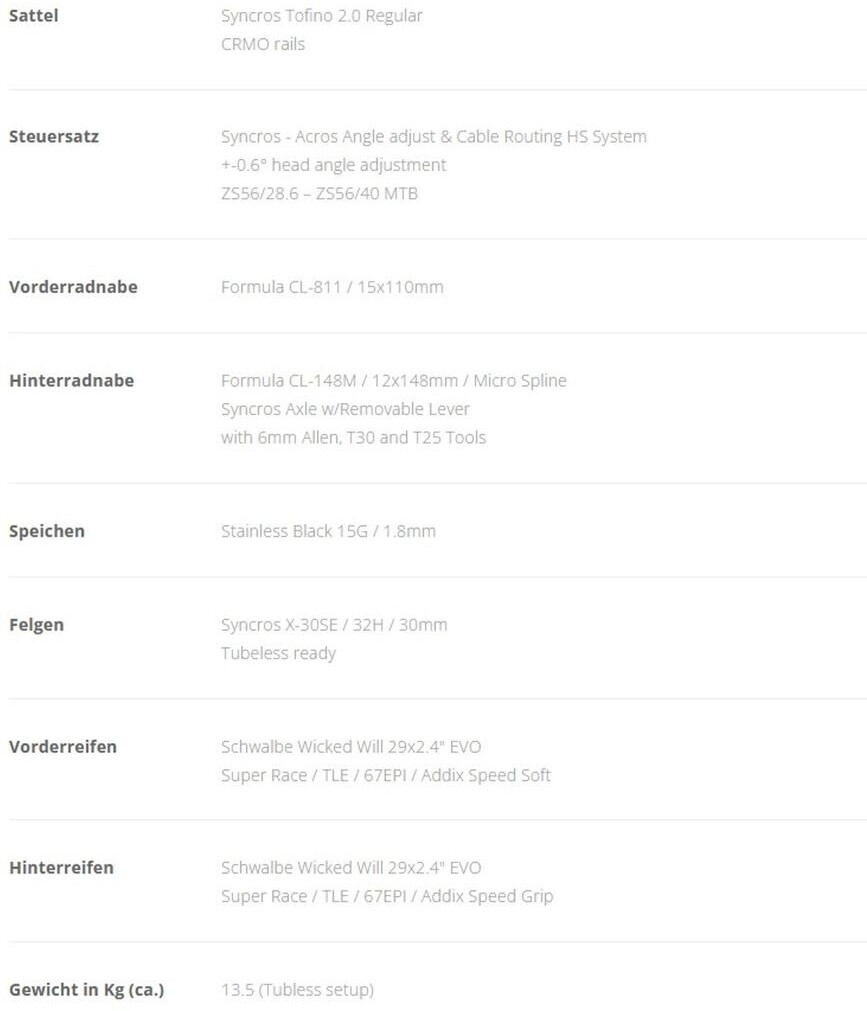Select the line ending in Addix Speed Grip
The width and height of the screenshot is (867, 1011).
click(386, 896)
